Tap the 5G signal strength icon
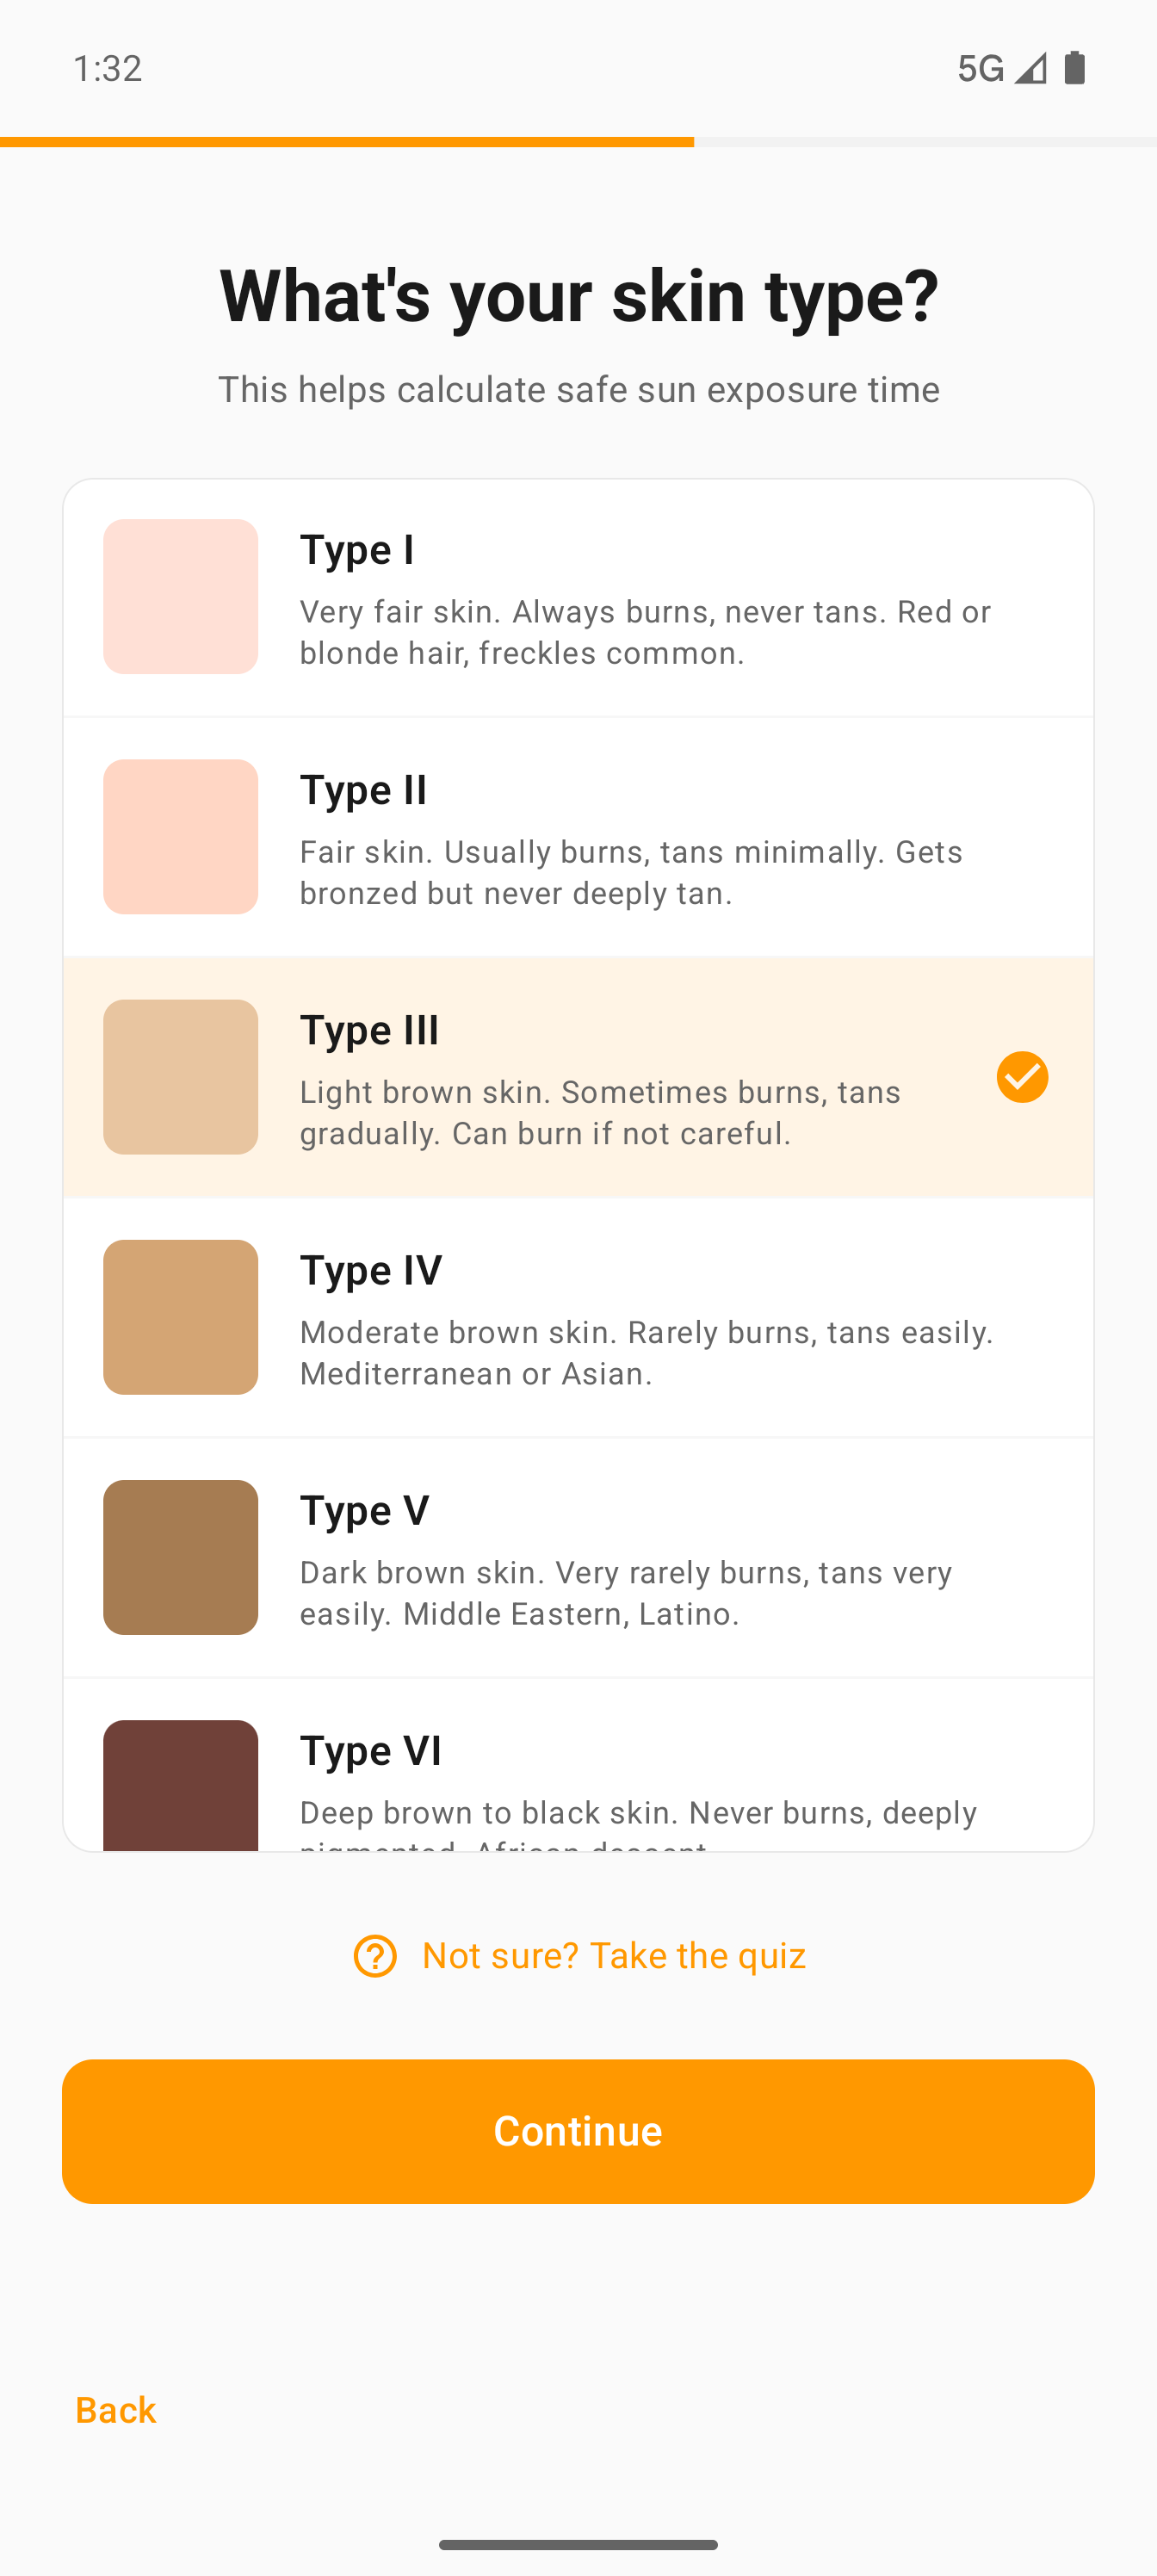The image size is (1157, 2576). click(1030, 68)
